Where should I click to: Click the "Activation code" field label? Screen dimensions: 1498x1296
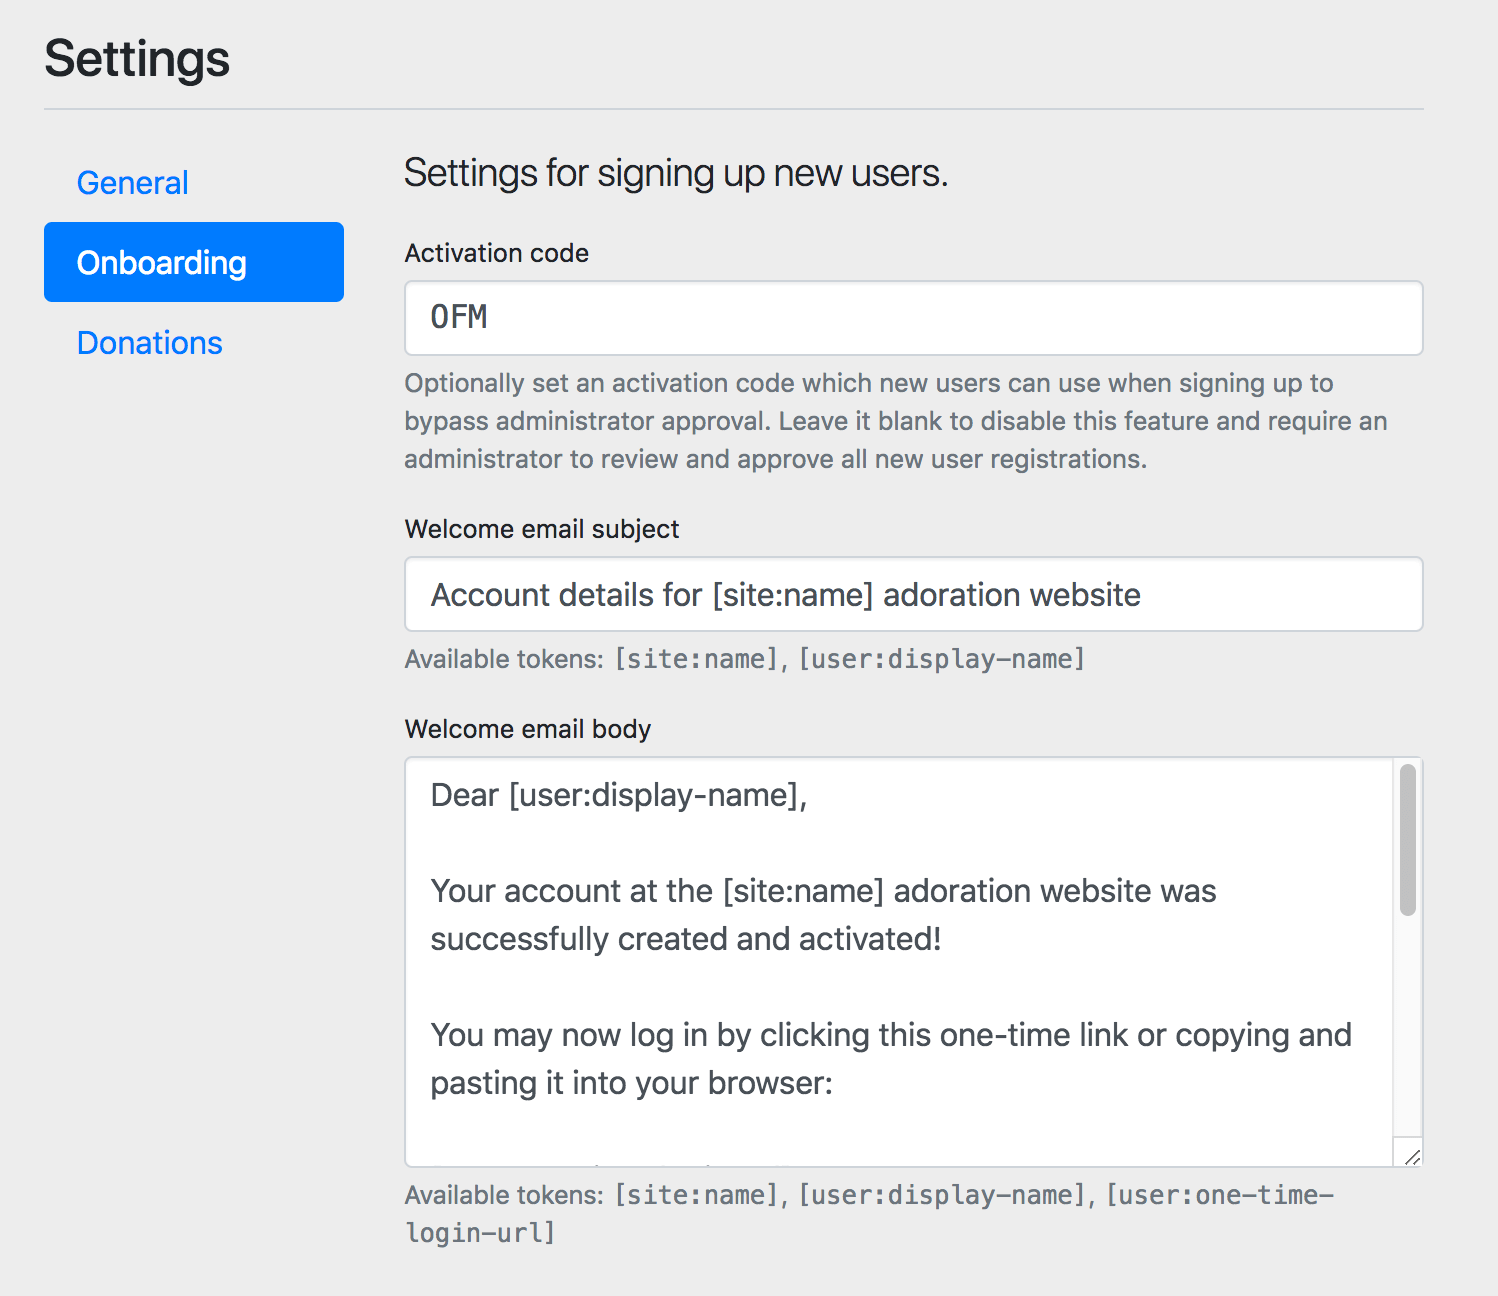pyautogui.click(x=496, y=253)
